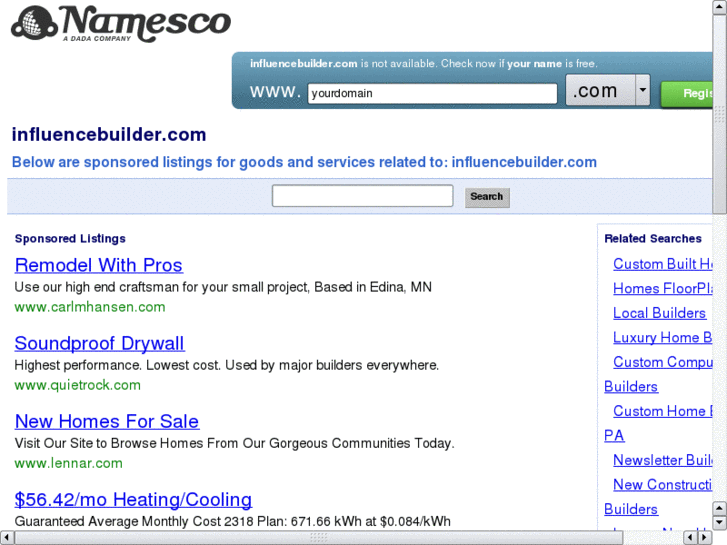Click the horizontal scrollbar thumb
This screenshot has width=727, height=545.
click(319, 538)
